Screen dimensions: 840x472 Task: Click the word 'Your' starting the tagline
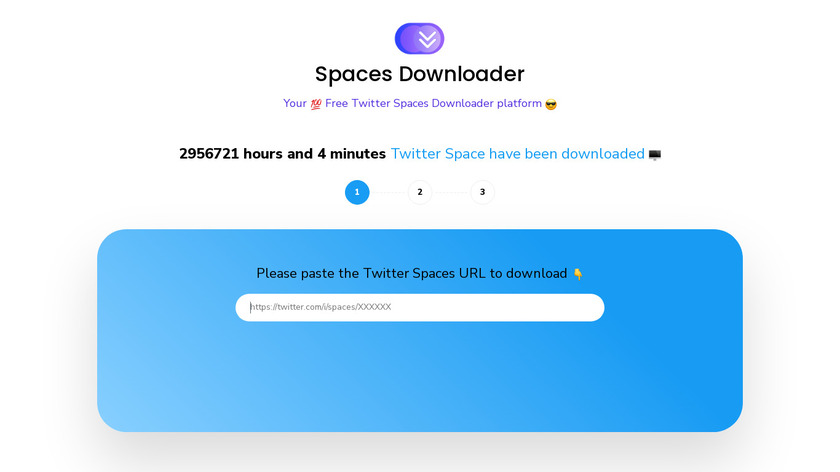(x=295, y=103)
